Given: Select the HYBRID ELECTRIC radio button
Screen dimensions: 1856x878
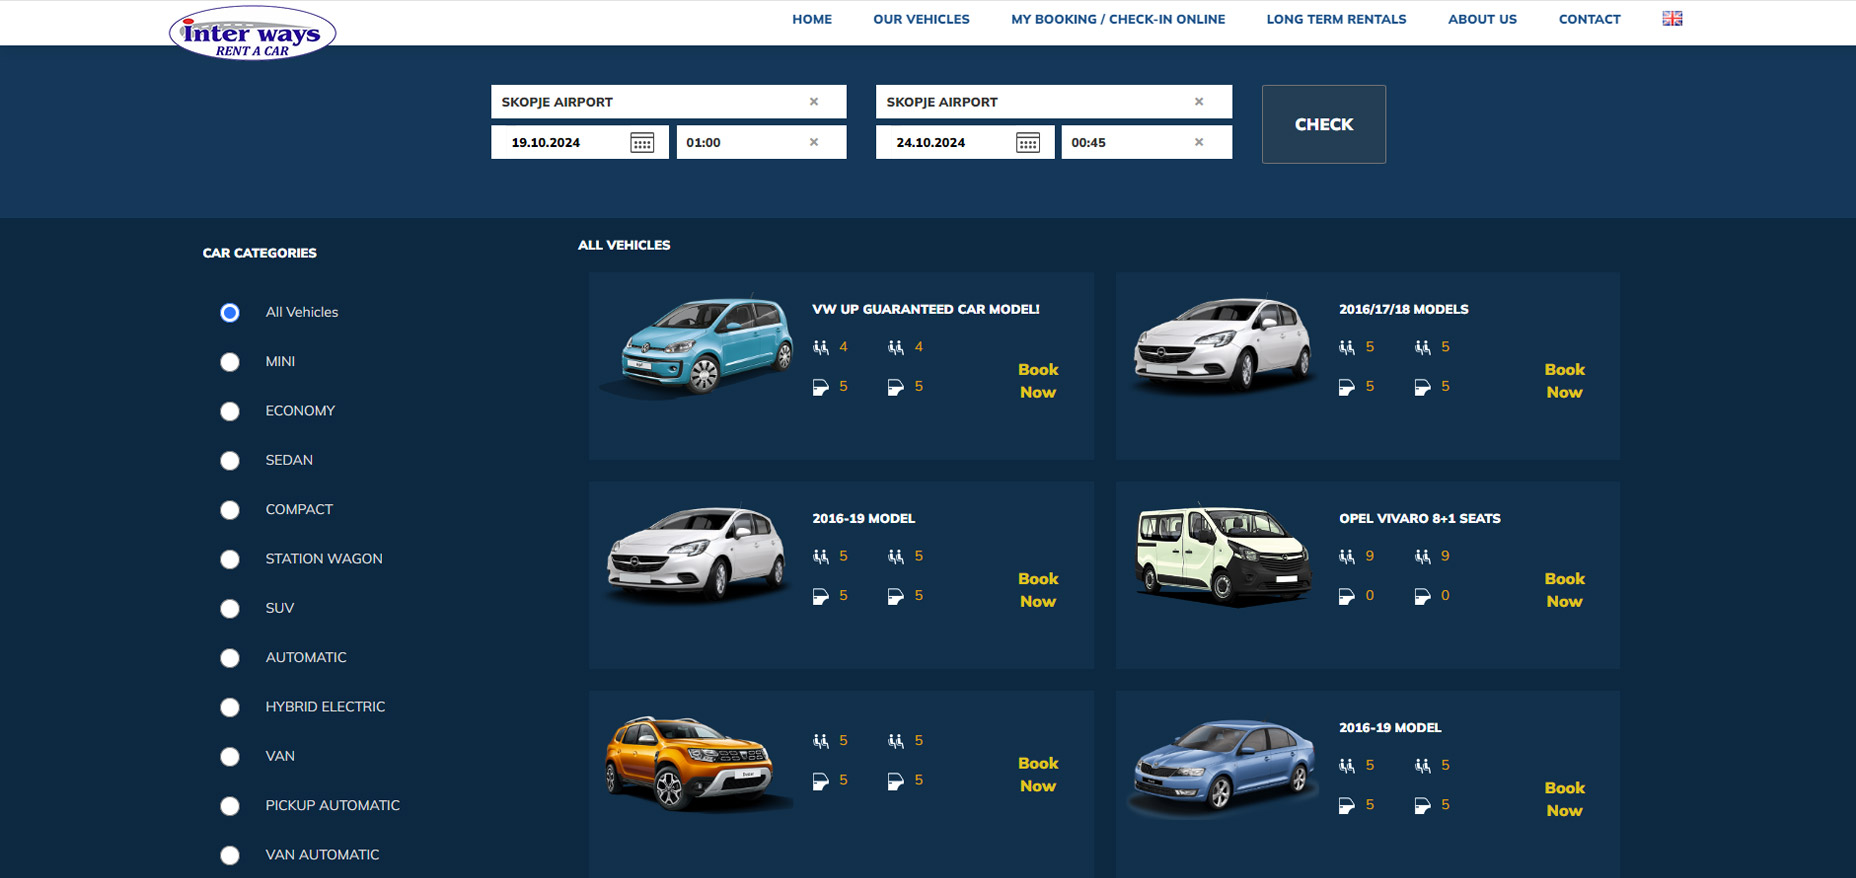Looking at the screenshot, I should 230,707.
